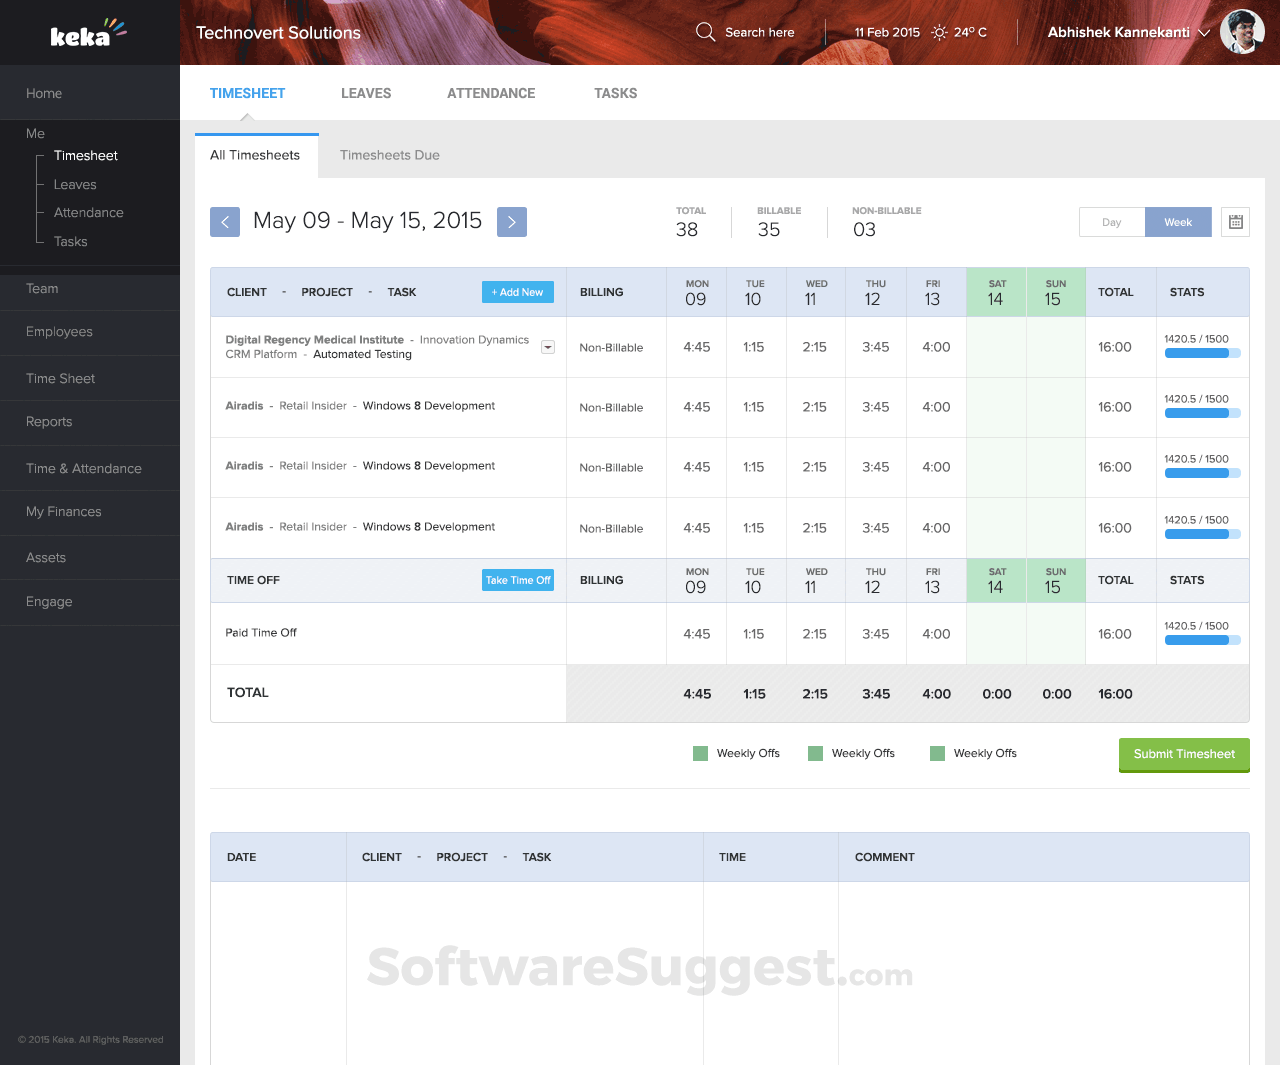Open Reports in the left sidebar
The width and height of the screenshot is (1280, 1065).
pos(49,422)
